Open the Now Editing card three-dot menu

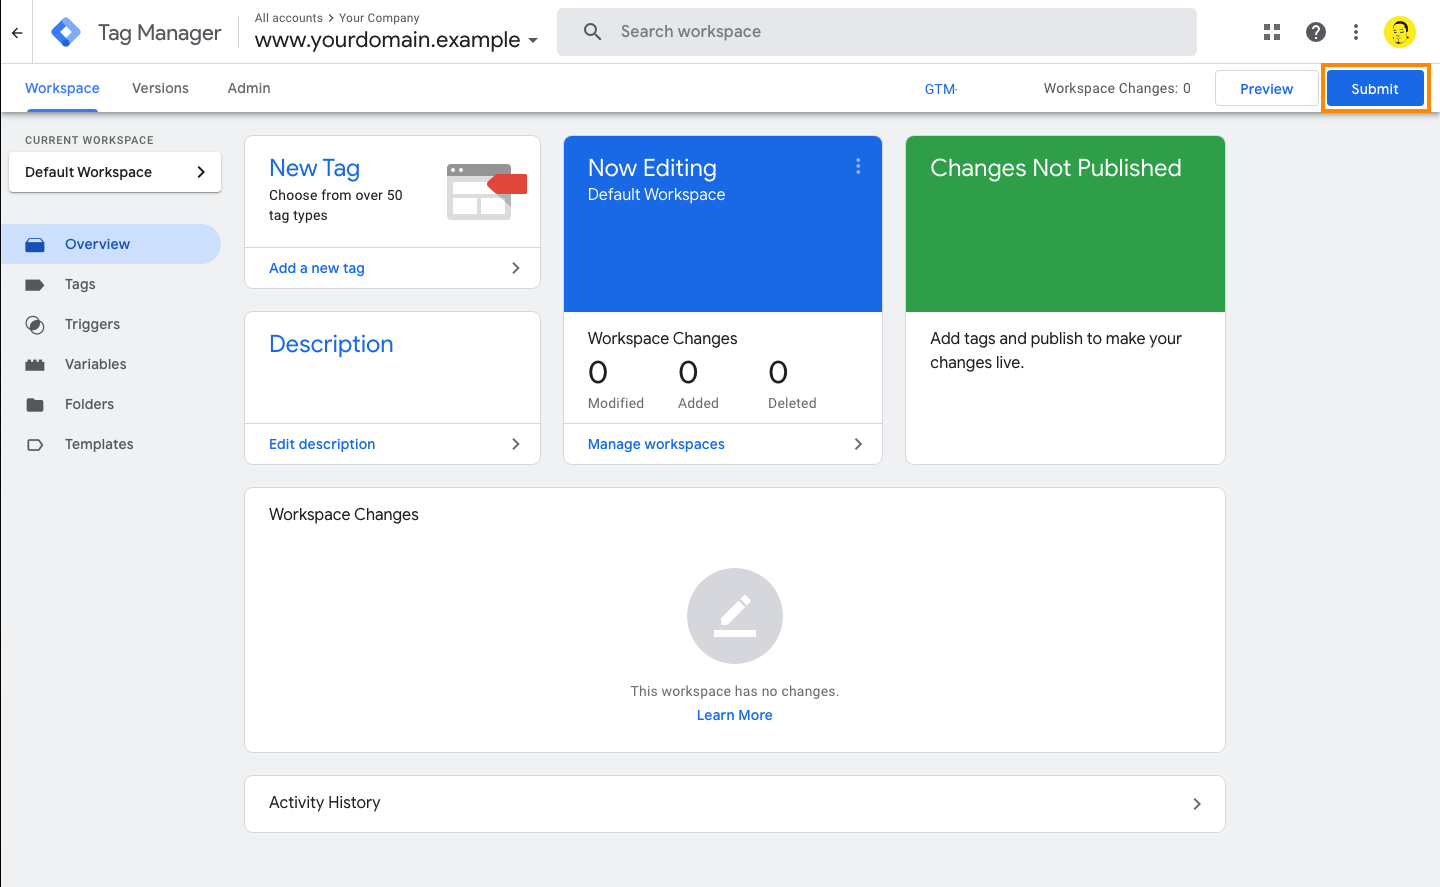pos(858,166)
